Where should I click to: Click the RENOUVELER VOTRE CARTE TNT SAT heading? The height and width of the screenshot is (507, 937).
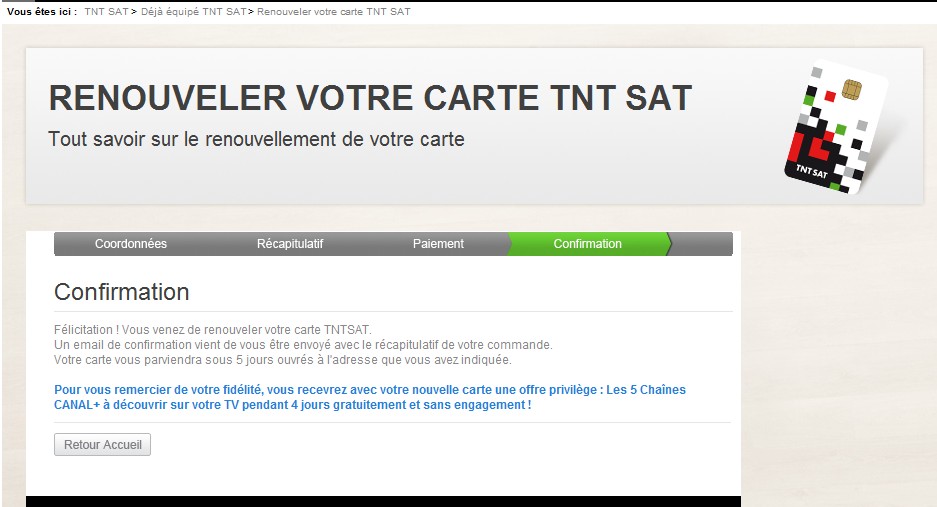pos(370,98)
